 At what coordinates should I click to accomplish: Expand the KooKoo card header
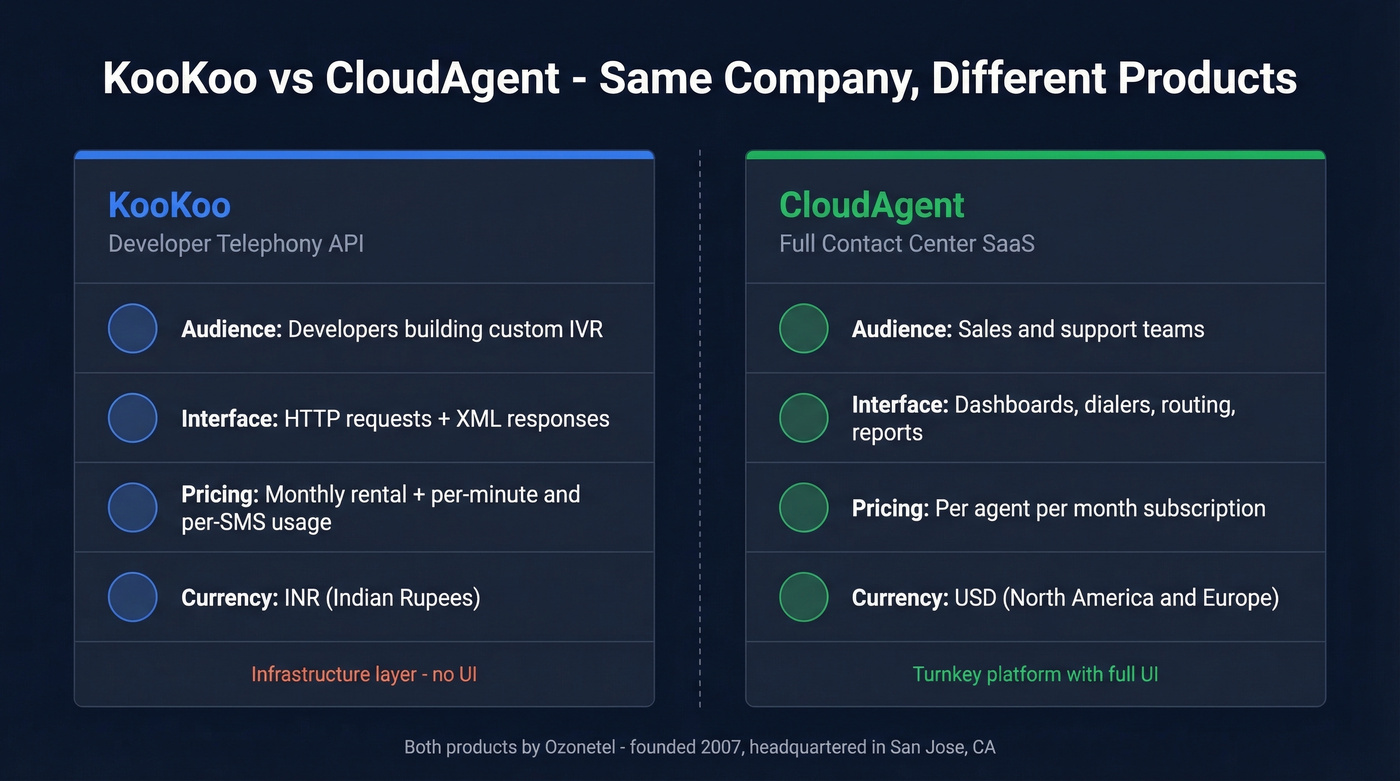(x=364, y=218)
